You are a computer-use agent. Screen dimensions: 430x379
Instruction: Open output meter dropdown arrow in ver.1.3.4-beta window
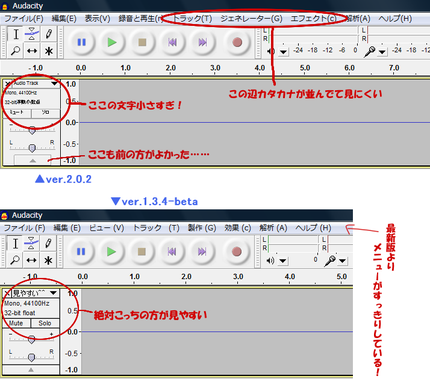(283, 261)
